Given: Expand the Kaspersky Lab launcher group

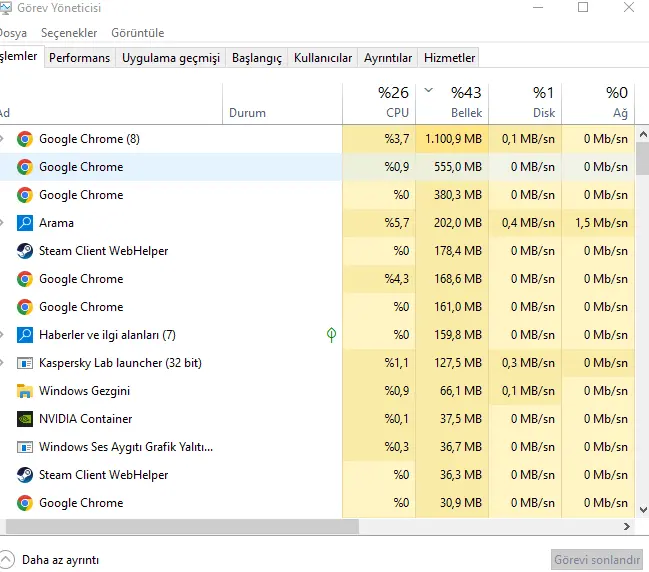Looking at the screenshot, I should coord(2,363).
